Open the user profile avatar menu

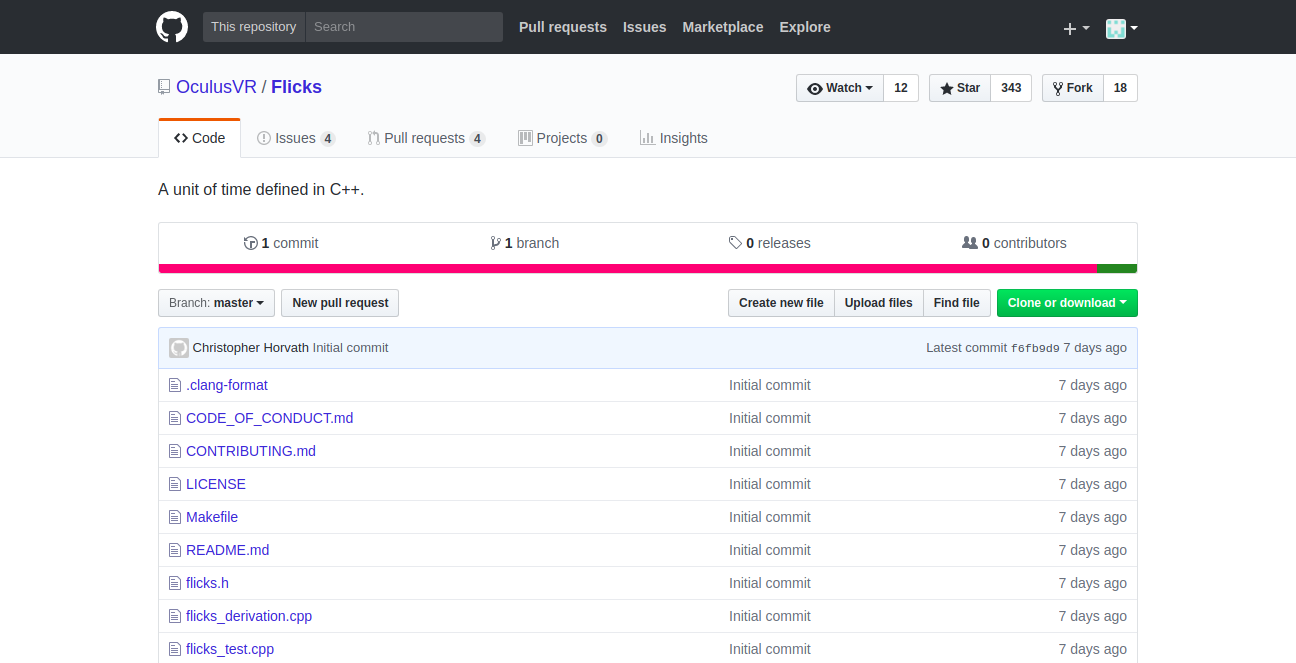[1121, 28]
